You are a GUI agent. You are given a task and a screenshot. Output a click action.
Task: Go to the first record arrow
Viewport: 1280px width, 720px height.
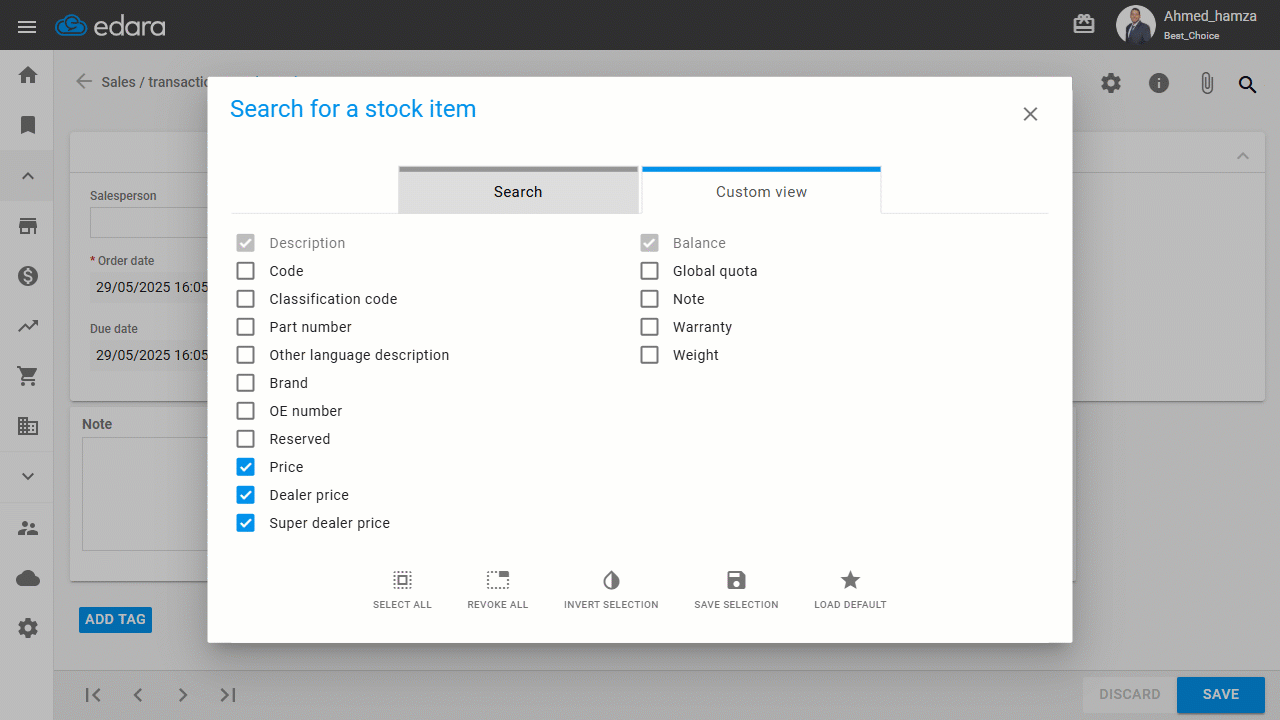click(x=93, y=695)
